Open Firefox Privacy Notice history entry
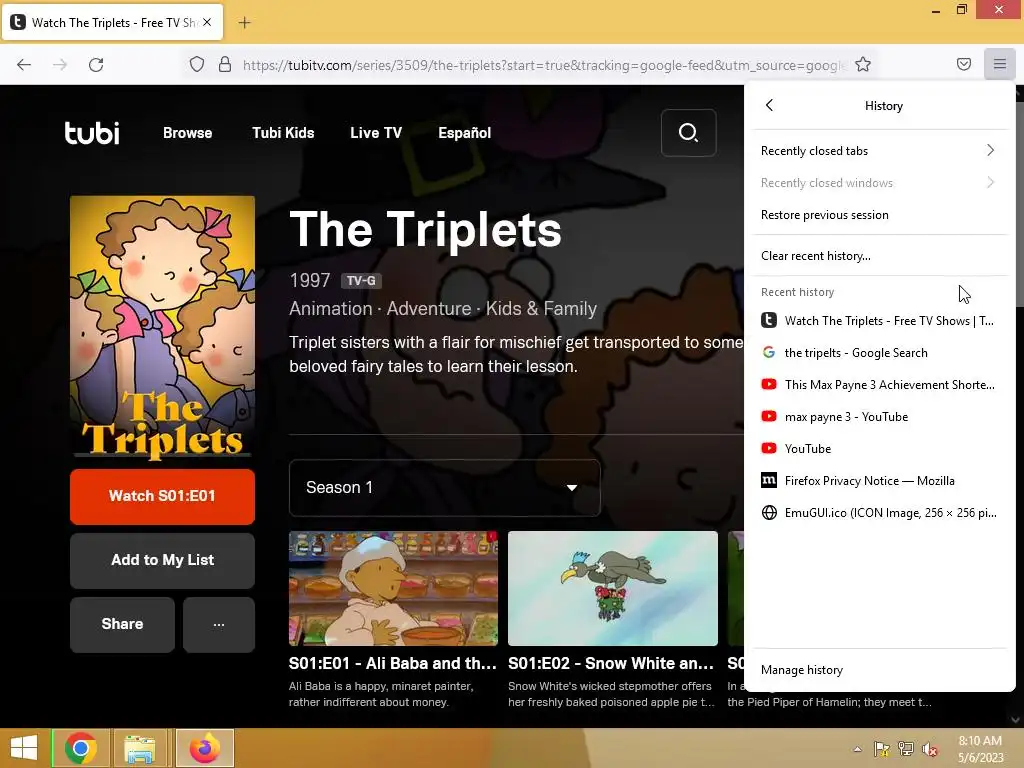The height and width of the screenshot is (768, 1024). (879, 481)
